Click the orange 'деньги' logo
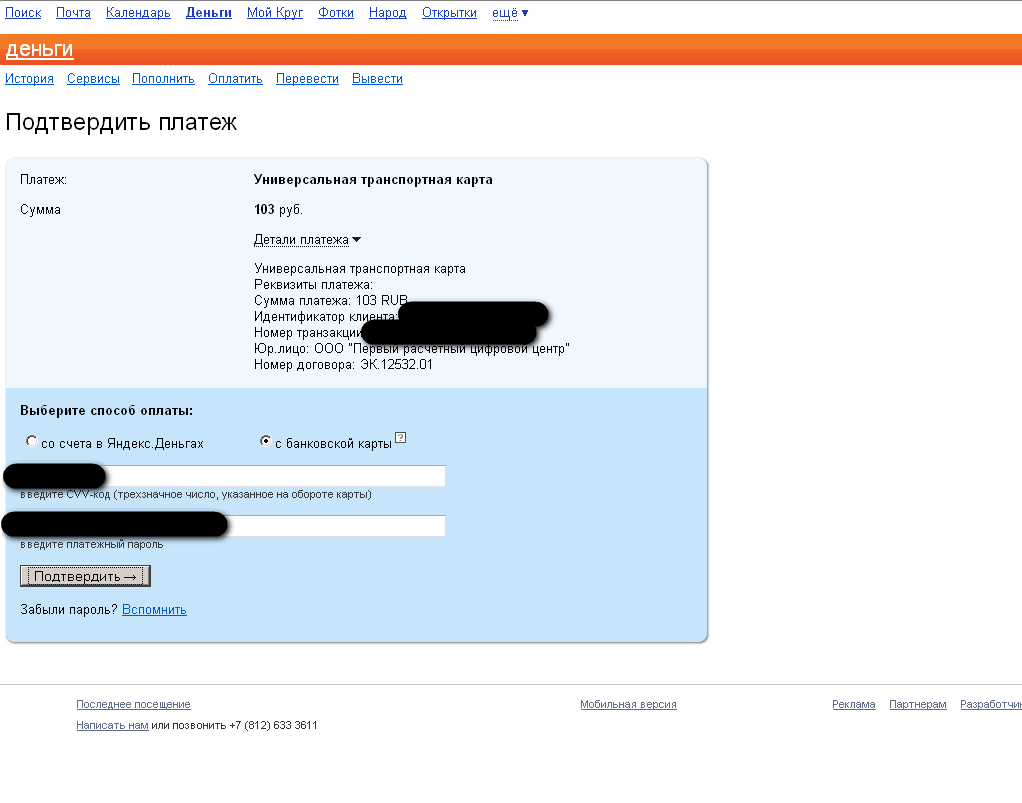The height and width of the screenshot is (803, 1022). point(39,50)
